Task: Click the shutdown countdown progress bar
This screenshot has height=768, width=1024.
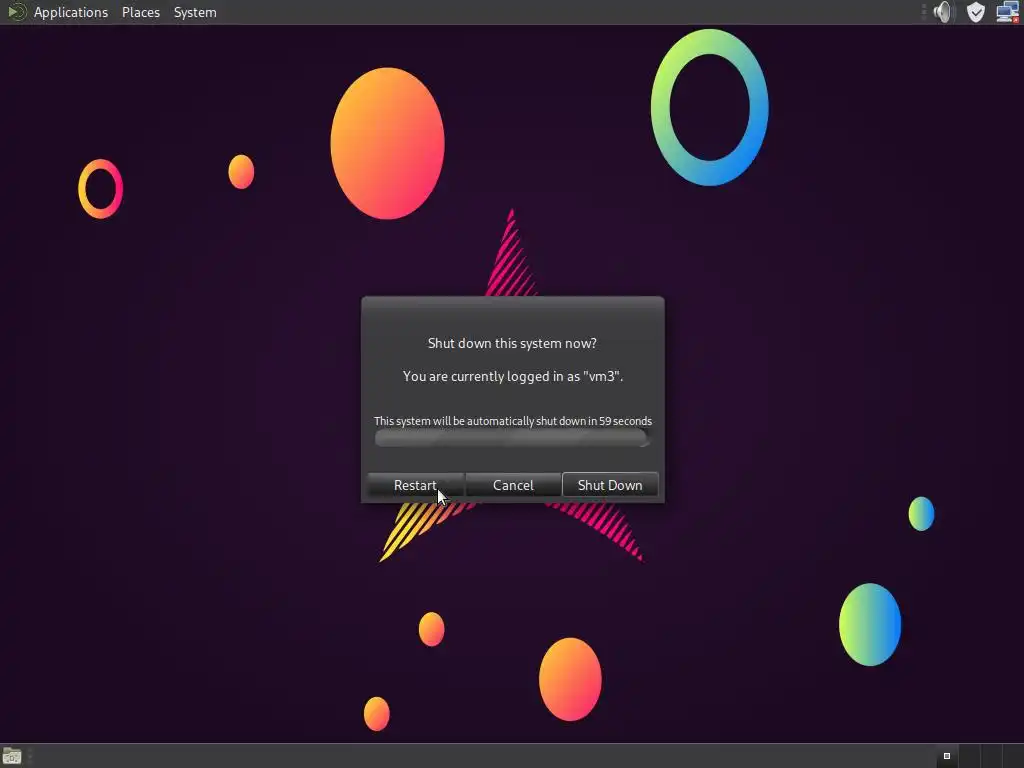Action: click(512, 438)
